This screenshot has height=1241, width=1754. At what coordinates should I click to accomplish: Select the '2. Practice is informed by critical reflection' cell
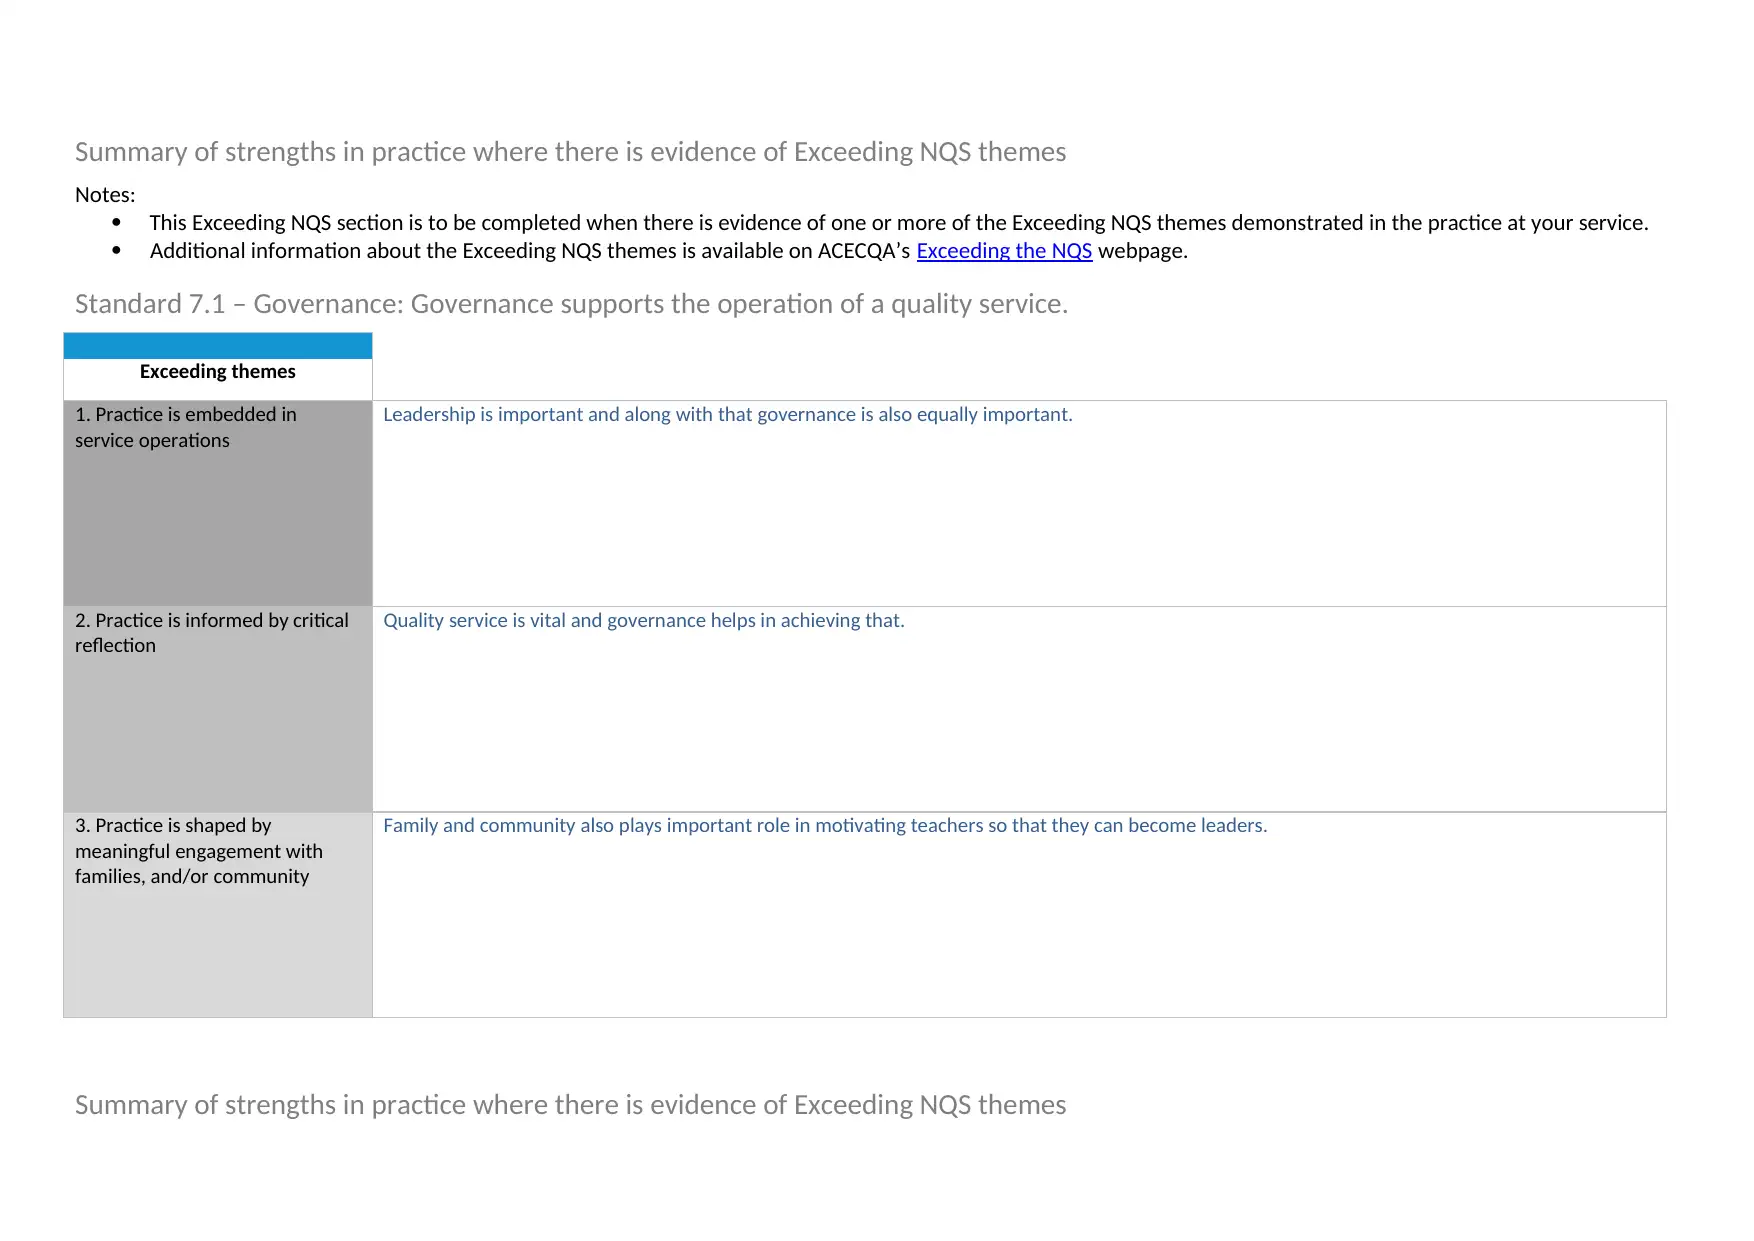coord(218,709)
